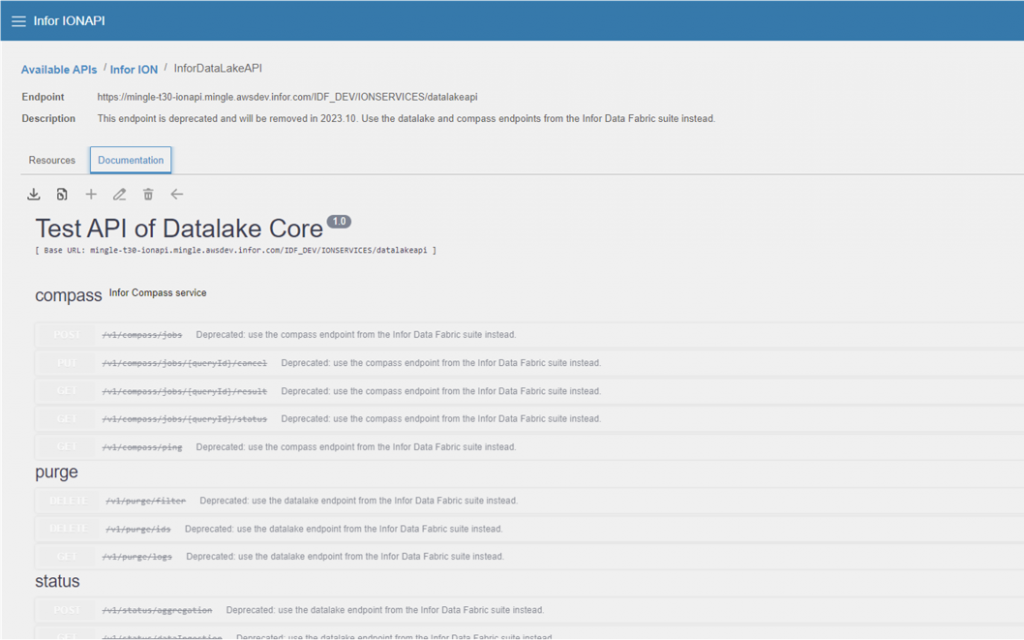Click the Infor IONAPI header title
This screenshot has height=640, width=1024.
(x=69, y=21)
